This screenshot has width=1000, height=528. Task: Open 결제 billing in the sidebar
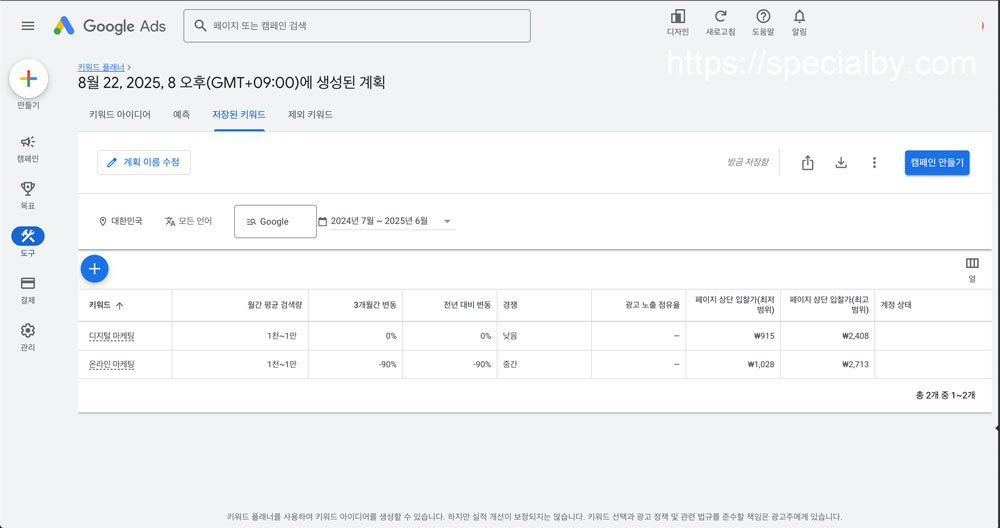tap(27, 290)
